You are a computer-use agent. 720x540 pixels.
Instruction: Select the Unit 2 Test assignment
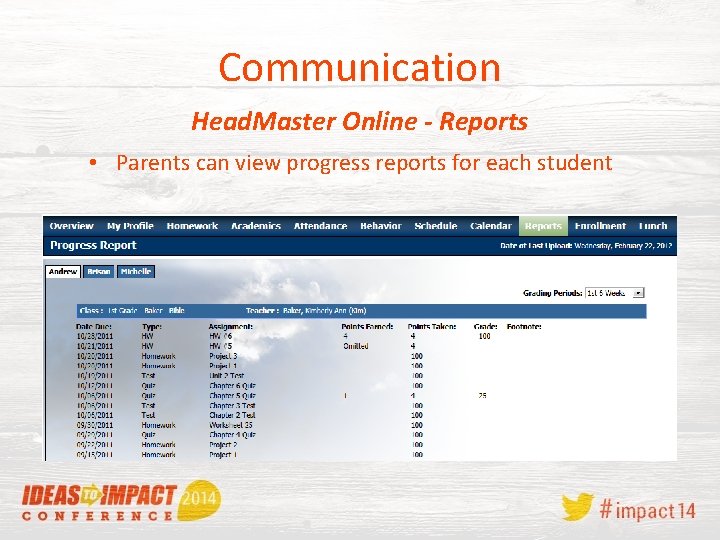coord(226,376)
